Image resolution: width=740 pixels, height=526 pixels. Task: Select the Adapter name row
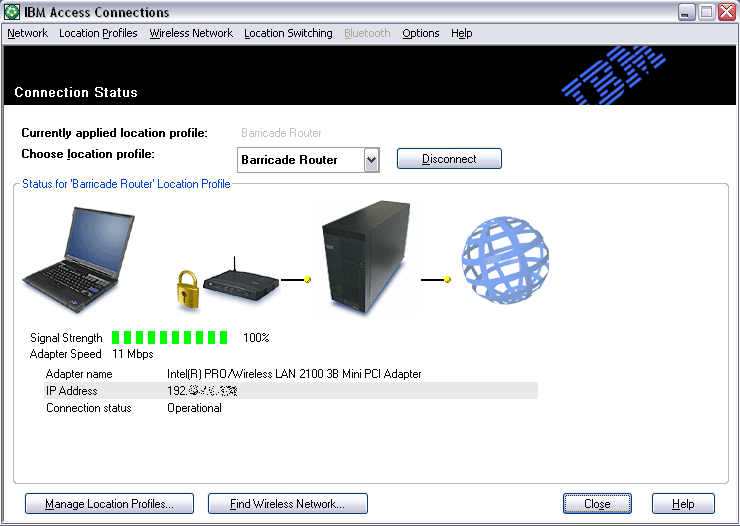(291, 374)
